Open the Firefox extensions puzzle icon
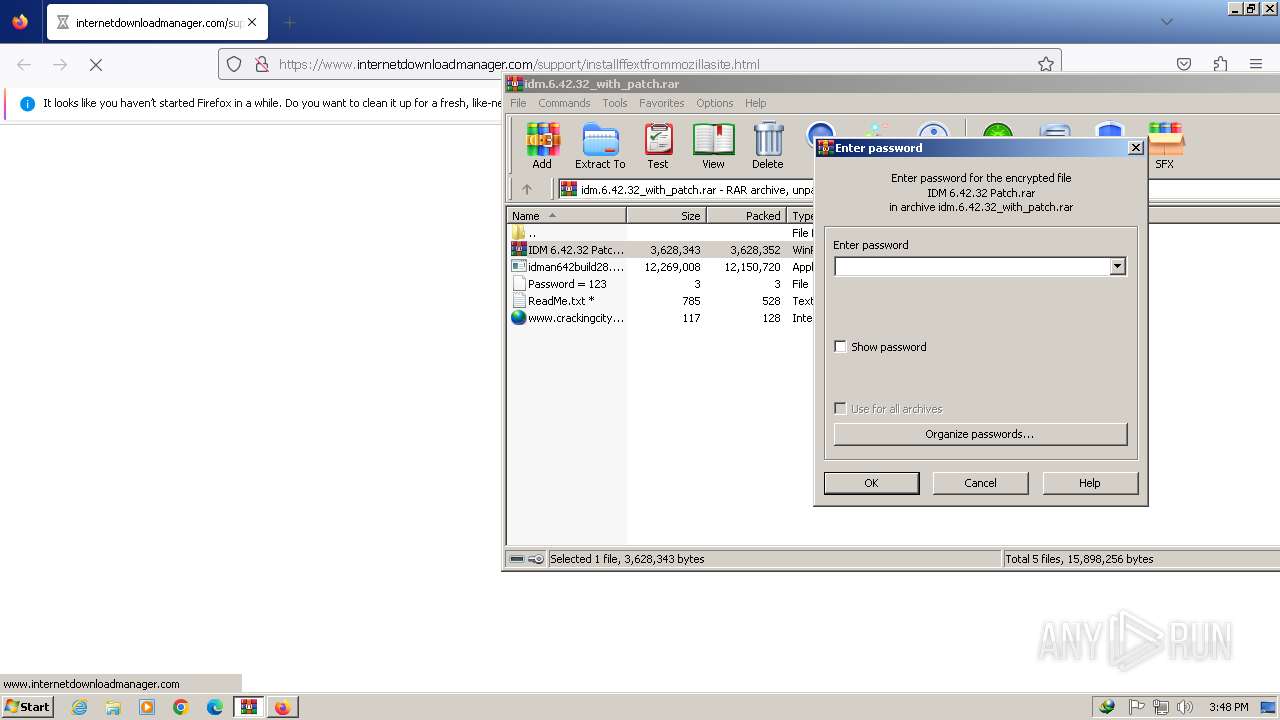The image size is (1280, 720). (x=1220, y=64)
